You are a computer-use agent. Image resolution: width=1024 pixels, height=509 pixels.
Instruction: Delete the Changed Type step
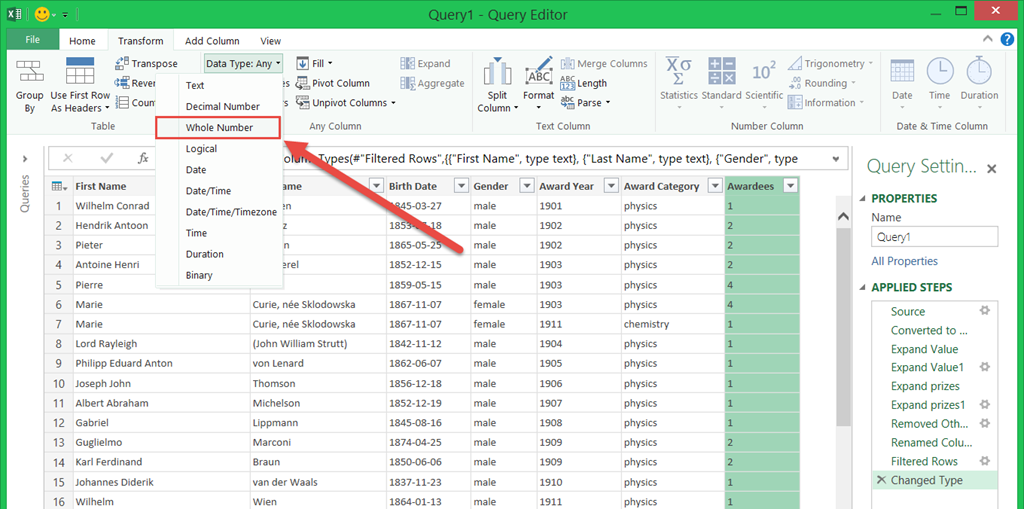click(881, 480)
